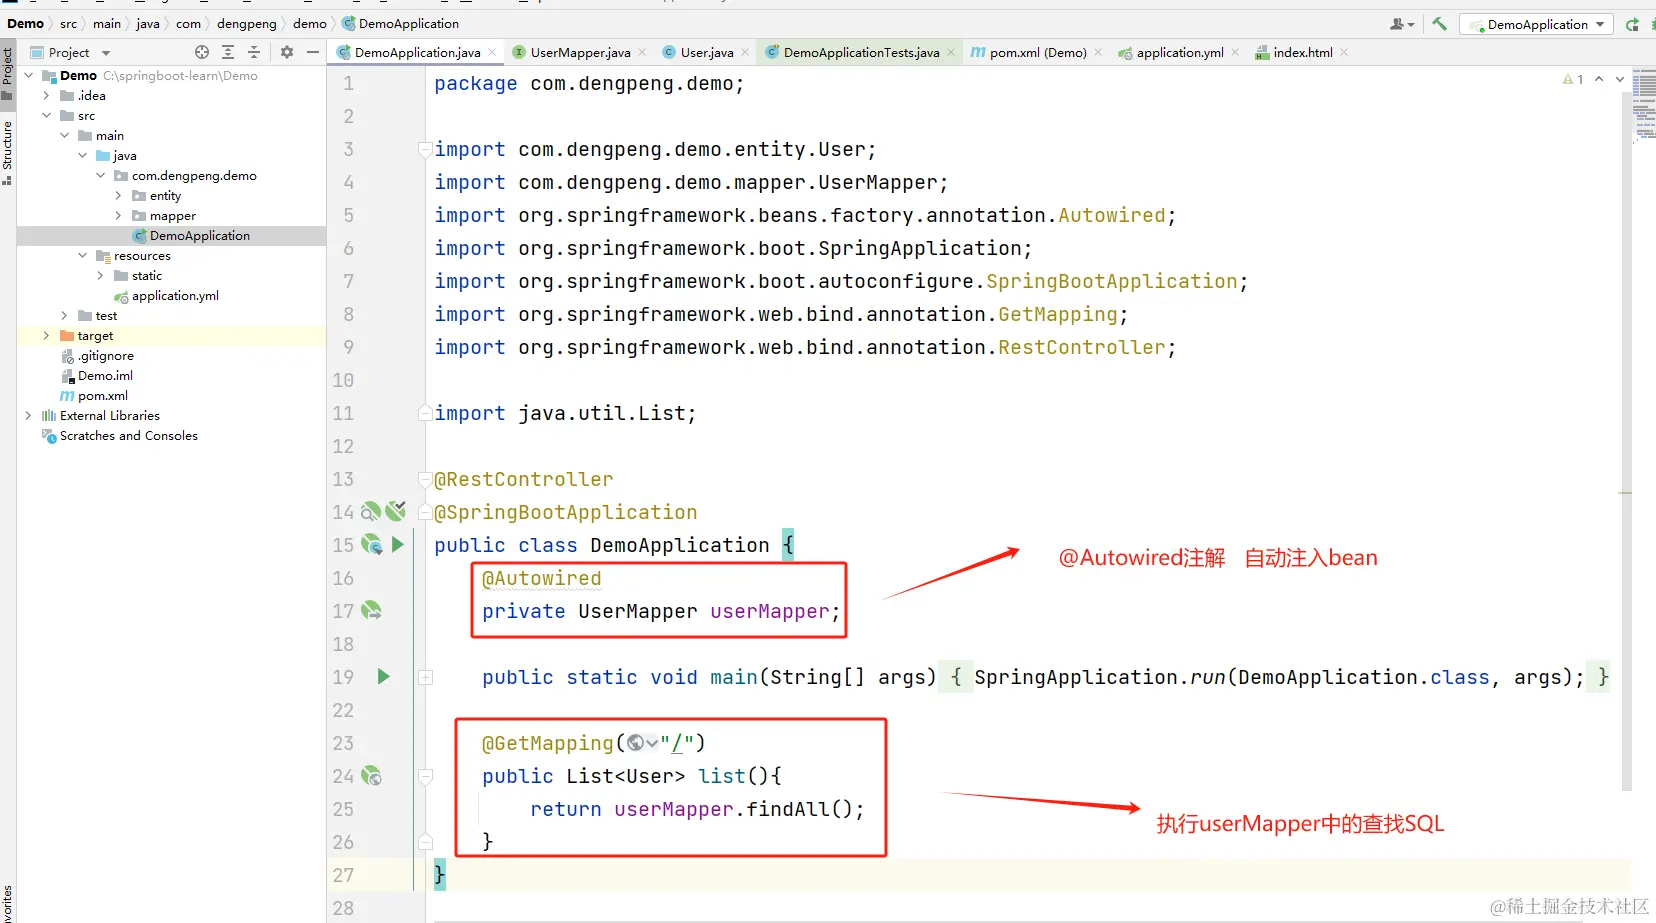The width and height of the screenshot is (1656, 923).
Task: Hide the Project tool window
Action: 313,52
